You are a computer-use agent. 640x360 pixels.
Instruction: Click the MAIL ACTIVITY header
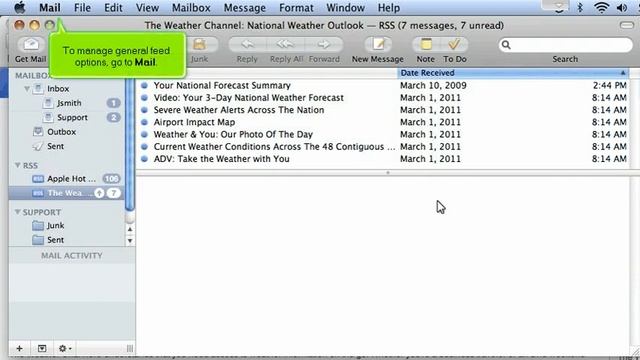click(x=72, y=256)
